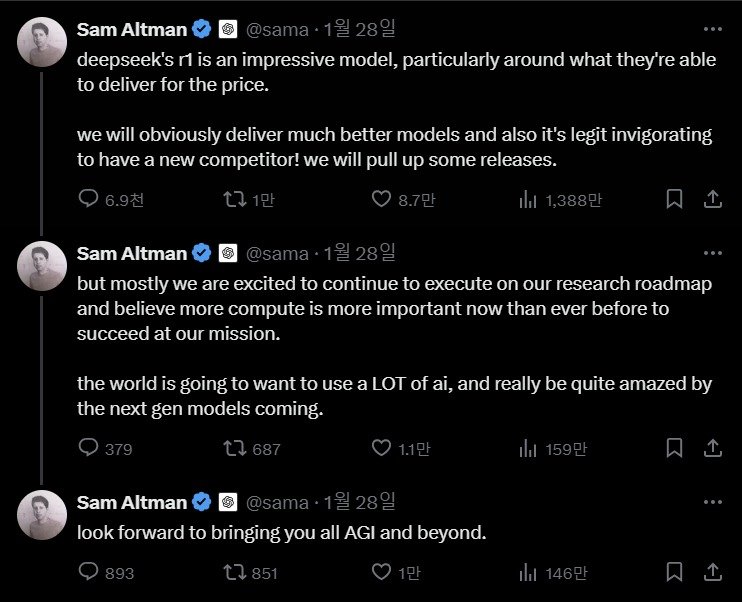Image resolution: width=742 pixels, height=602 pixels.
Task: Open more options on second tweet
Action: click(712, 252)
